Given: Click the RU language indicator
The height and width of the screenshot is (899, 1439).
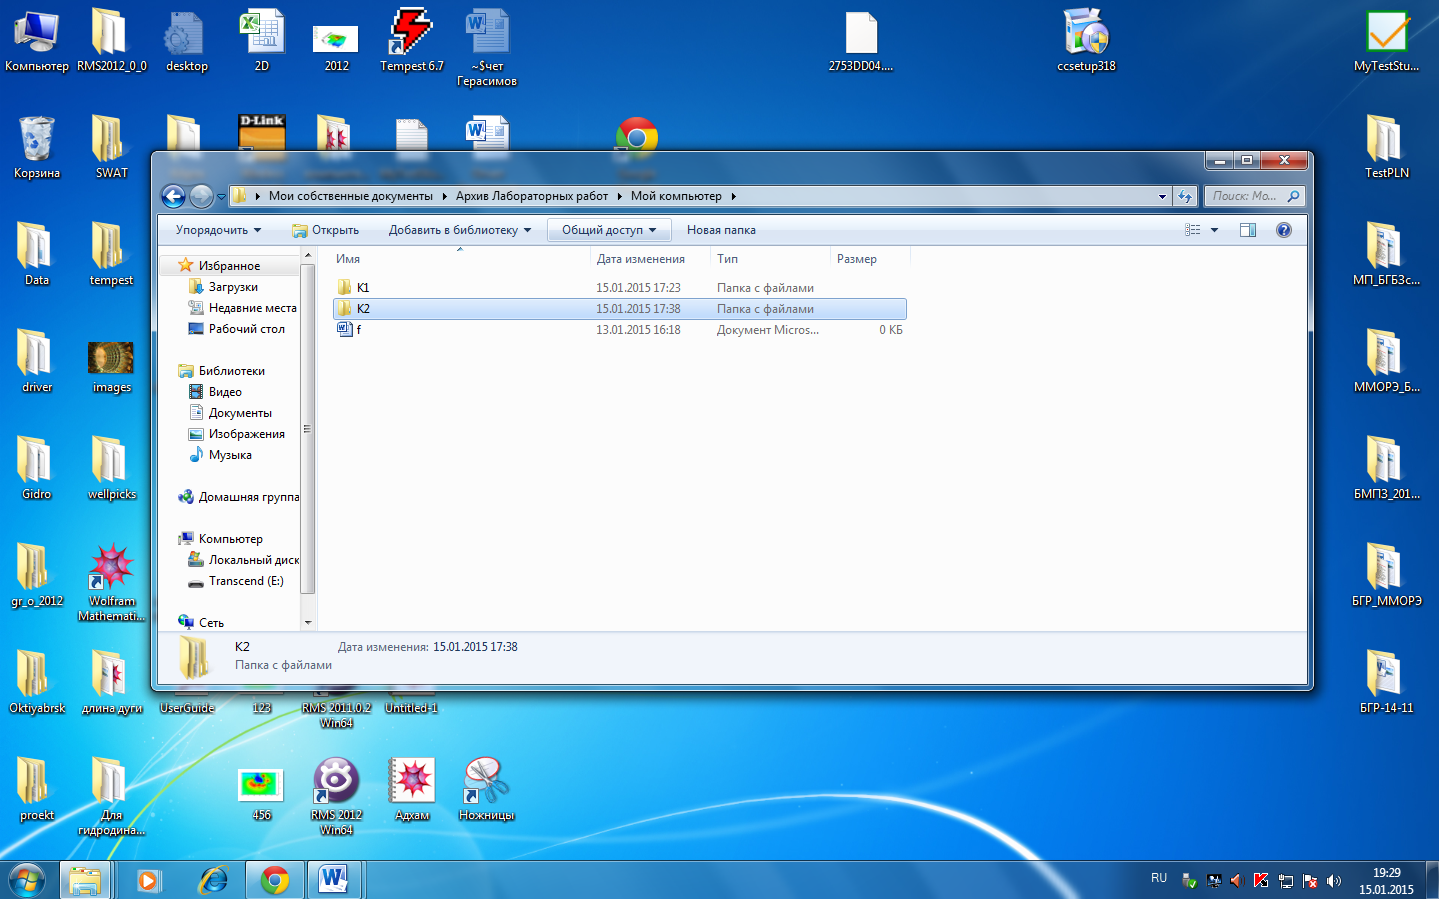Looking at the screenshot, I should tap(1159, 878).
